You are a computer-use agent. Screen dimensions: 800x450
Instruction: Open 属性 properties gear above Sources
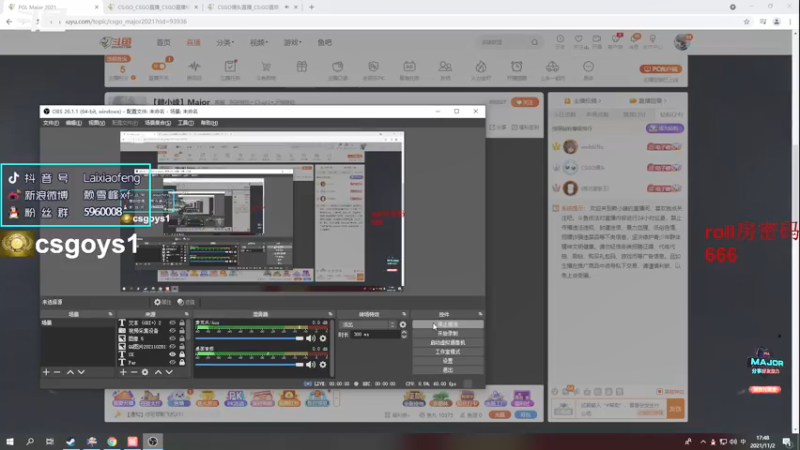pyautogui.click(x=163, y=302)
